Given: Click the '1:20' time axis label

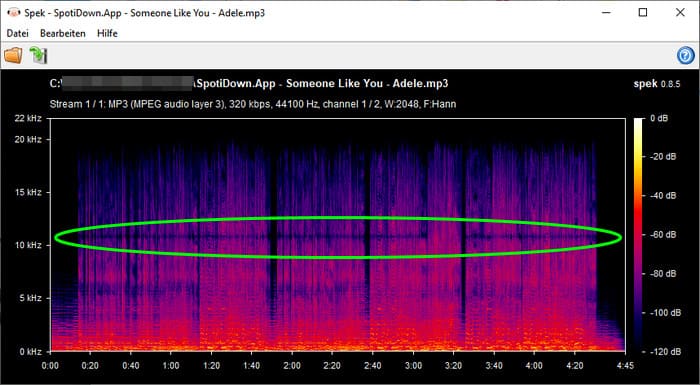Looking at the screenshot, I should [x=211, y=366].
